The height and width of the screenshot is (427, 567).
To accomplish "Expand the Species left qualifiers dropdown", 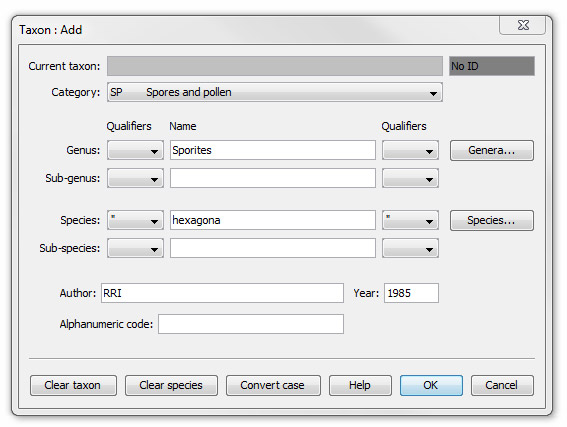I will (135, 220).
